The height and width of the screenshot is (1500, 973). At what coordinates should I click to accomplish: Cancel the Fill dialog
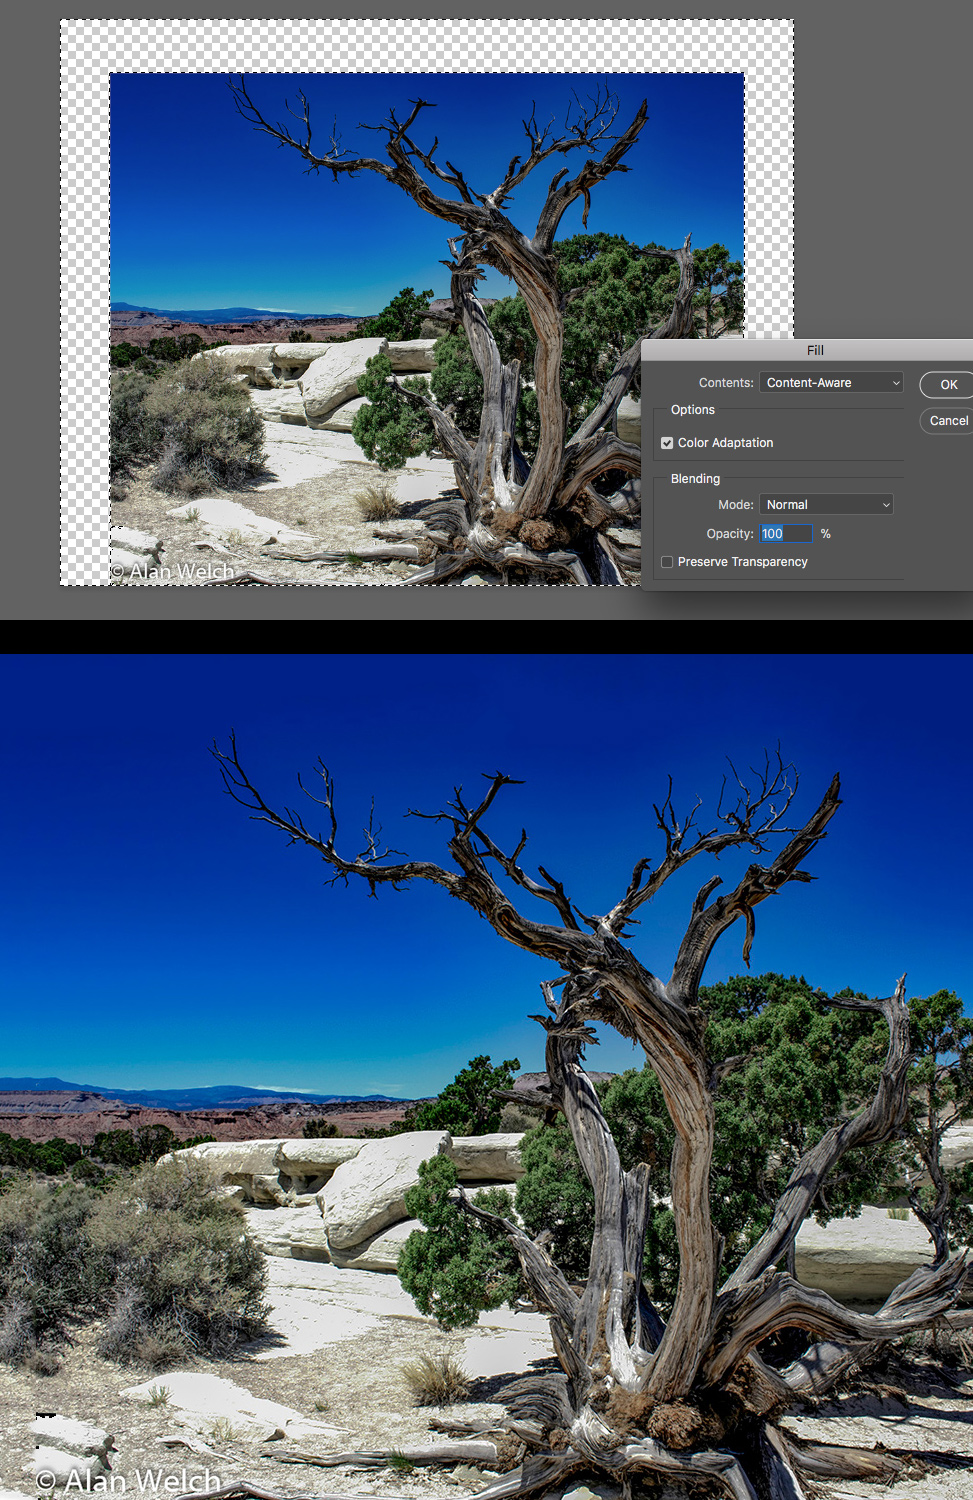coord(947,421)
